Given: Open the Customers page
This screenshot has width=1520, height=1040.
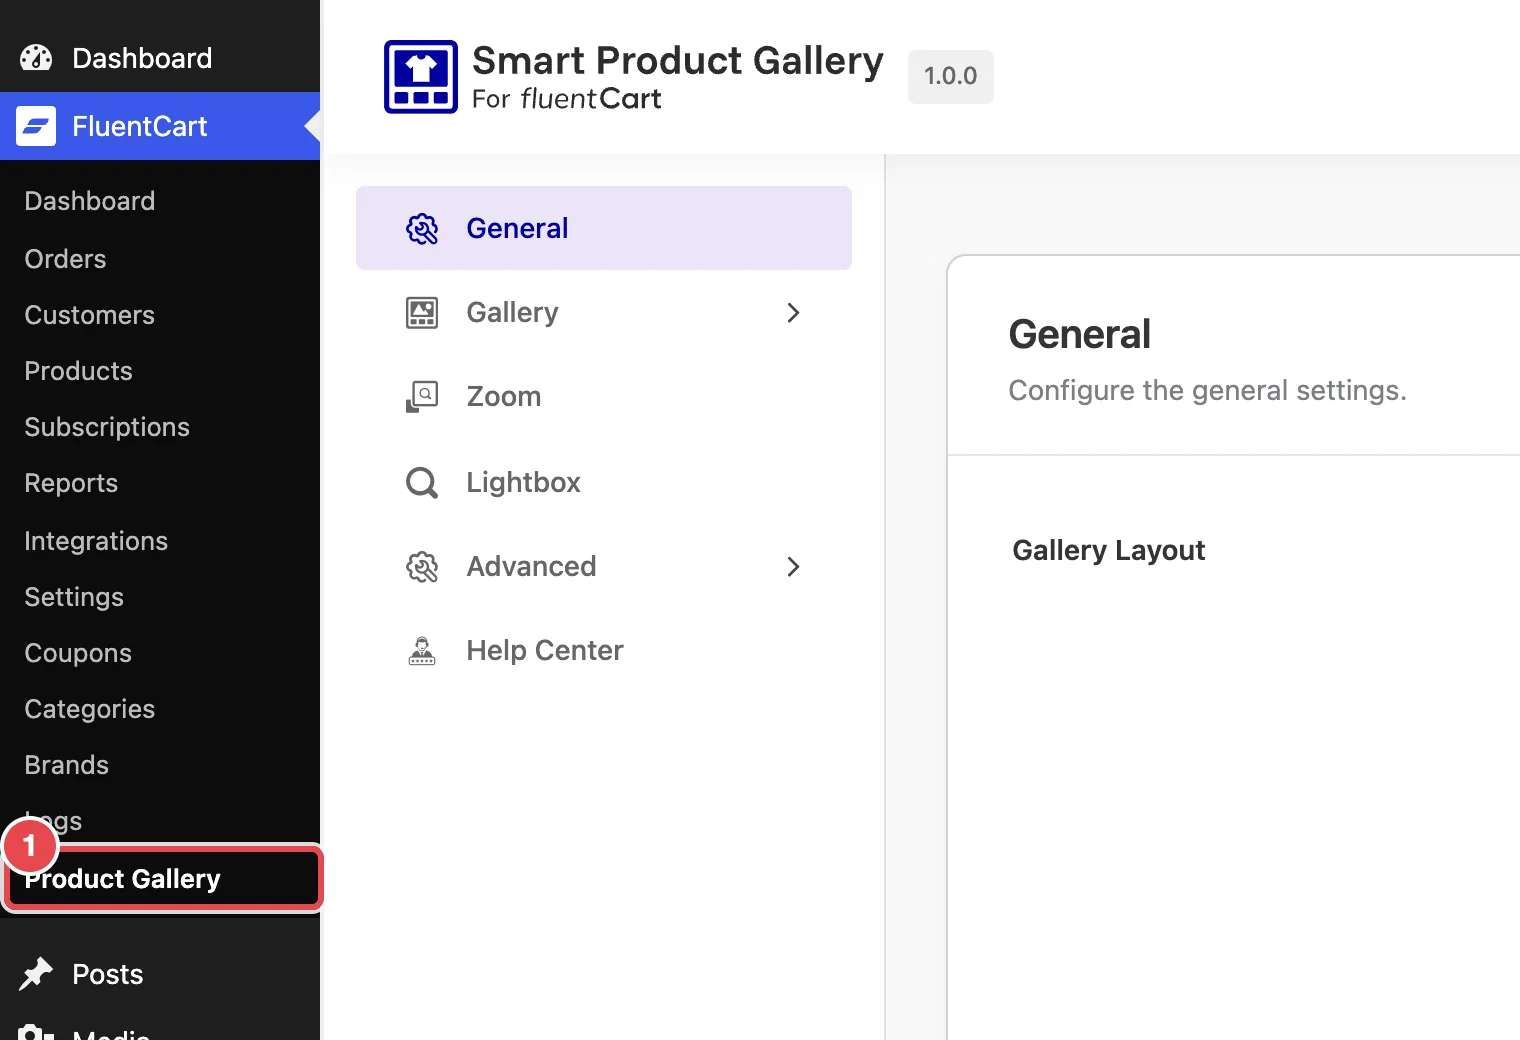Looking at the screenshot, I should (x=90, y=315).
